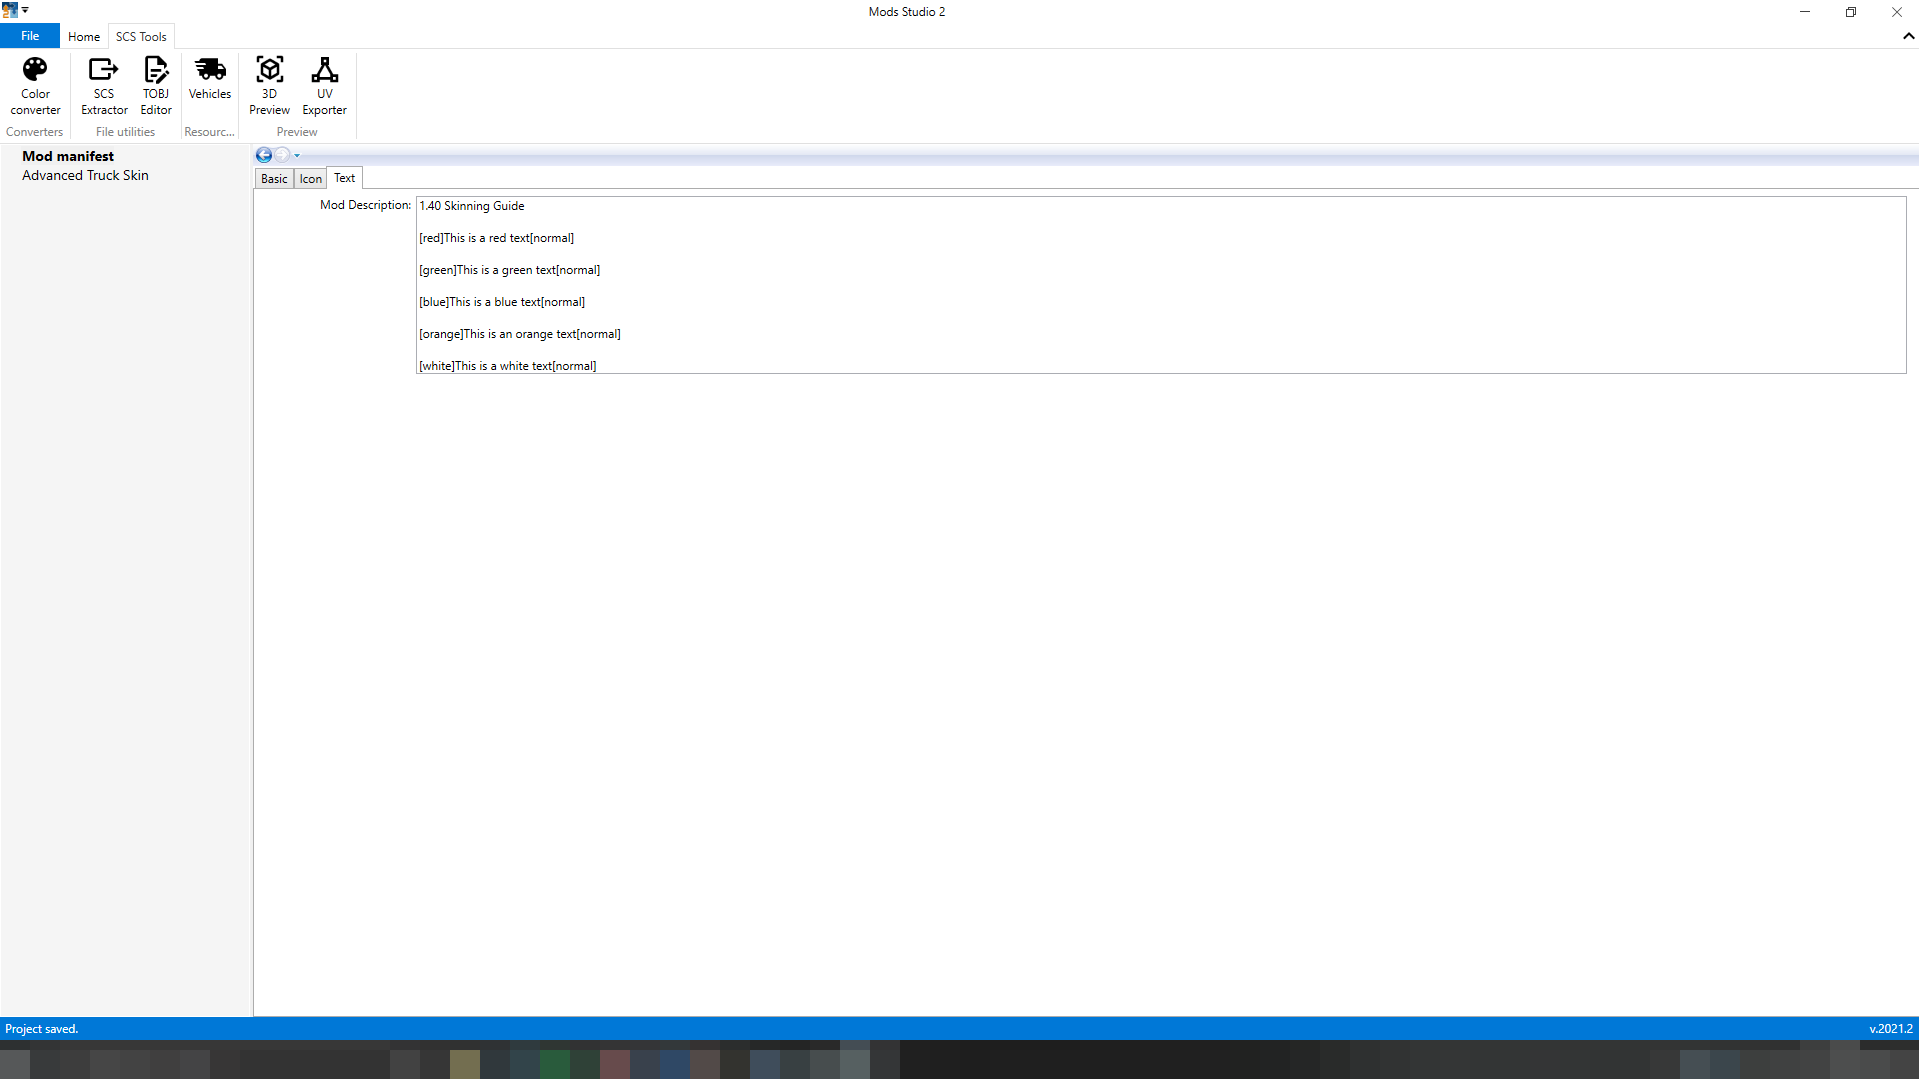
Task: Open the UV Exporter
Action: tap(324, 86)
